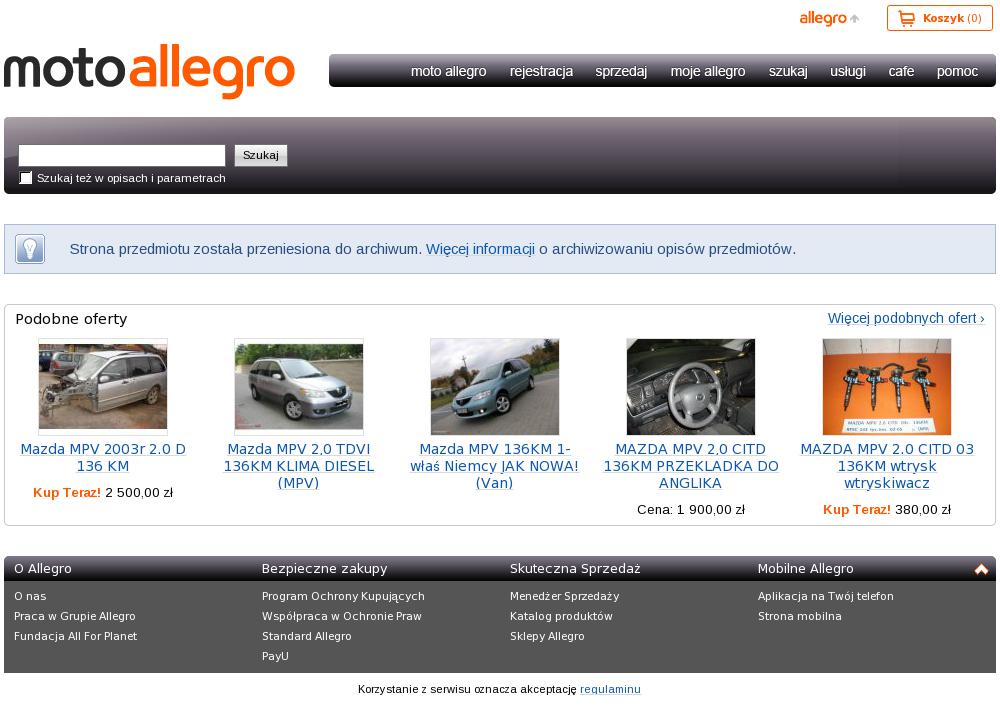Viewport: 1000px width, 709px height.
Task: Click the 'Podobne oferty' heading
Action: click(71, 319)
